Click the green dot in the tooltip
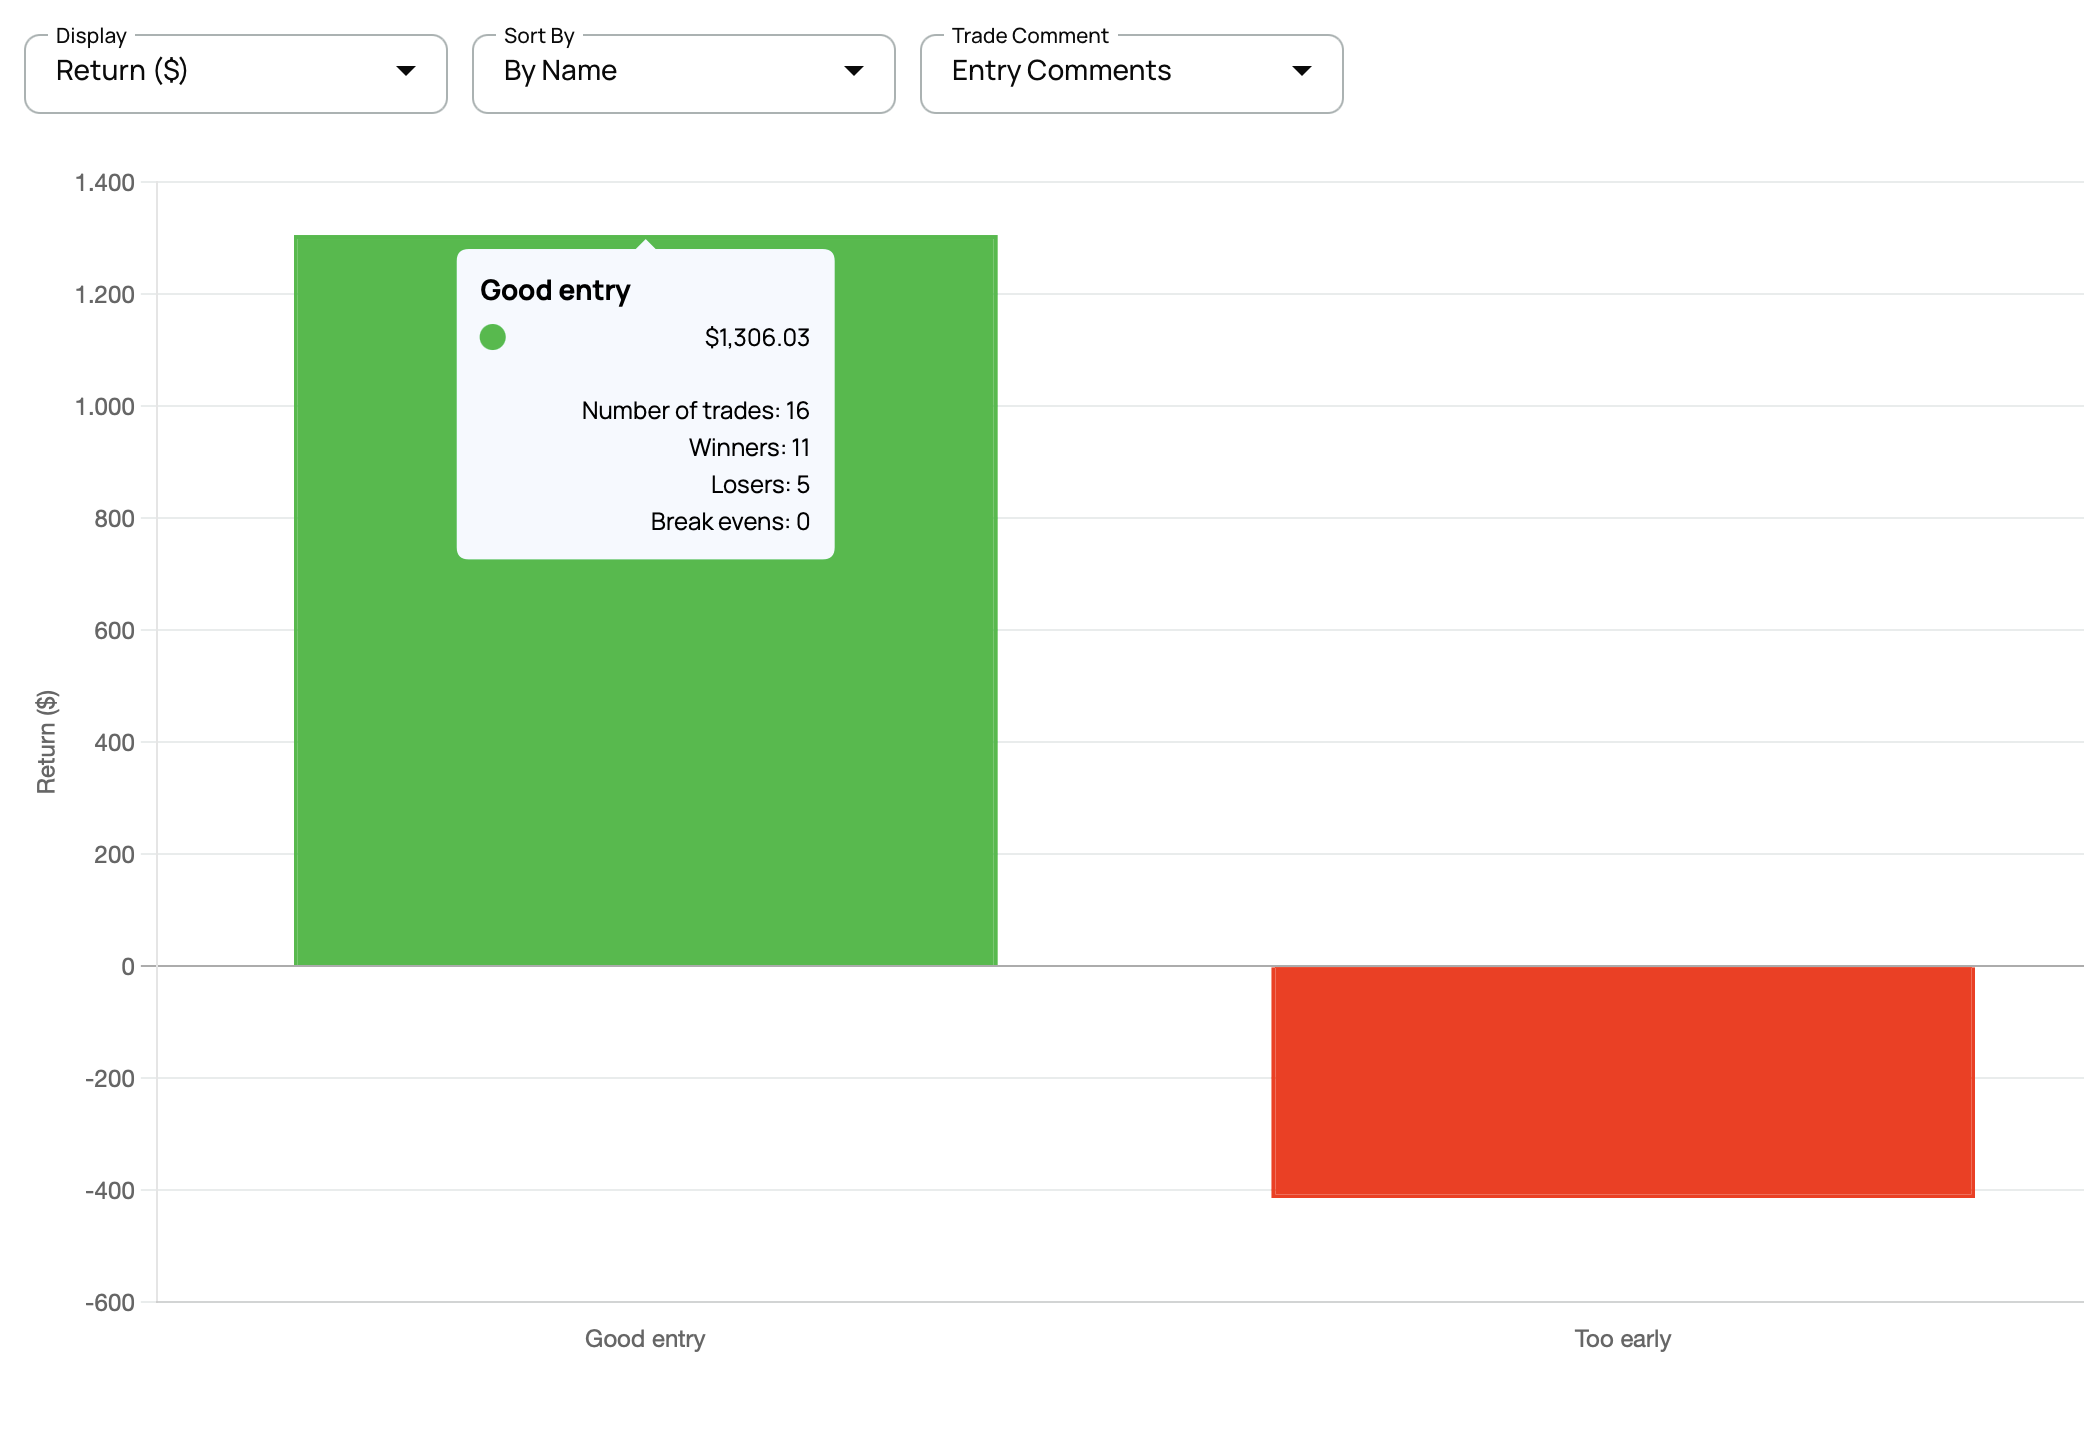2084x1432 pixels. 493,337
